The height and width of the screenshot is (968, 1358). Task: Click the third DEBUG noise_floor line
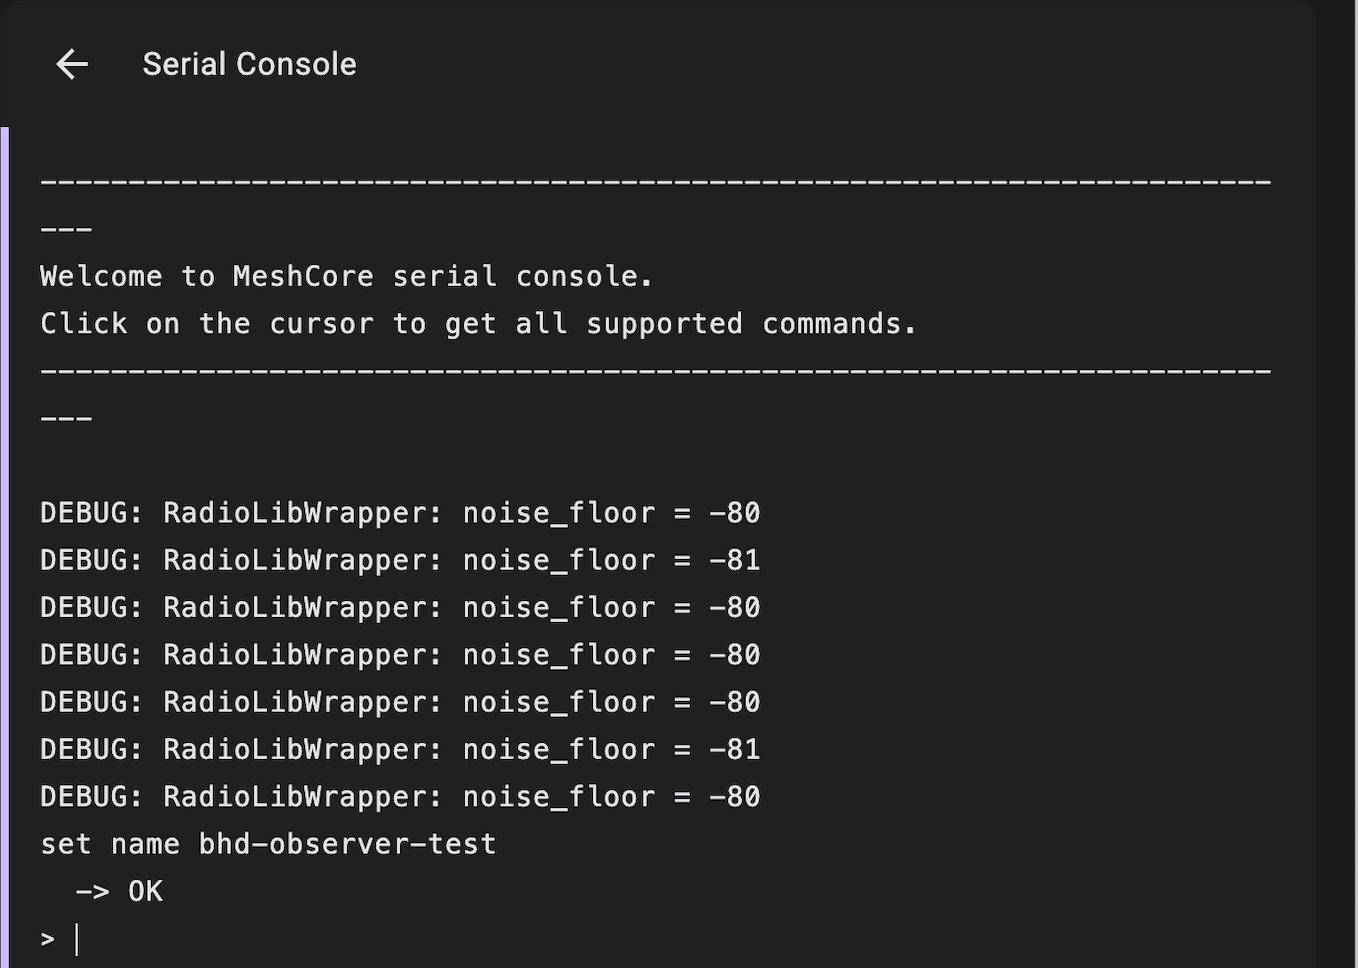[x=400, y=607]
